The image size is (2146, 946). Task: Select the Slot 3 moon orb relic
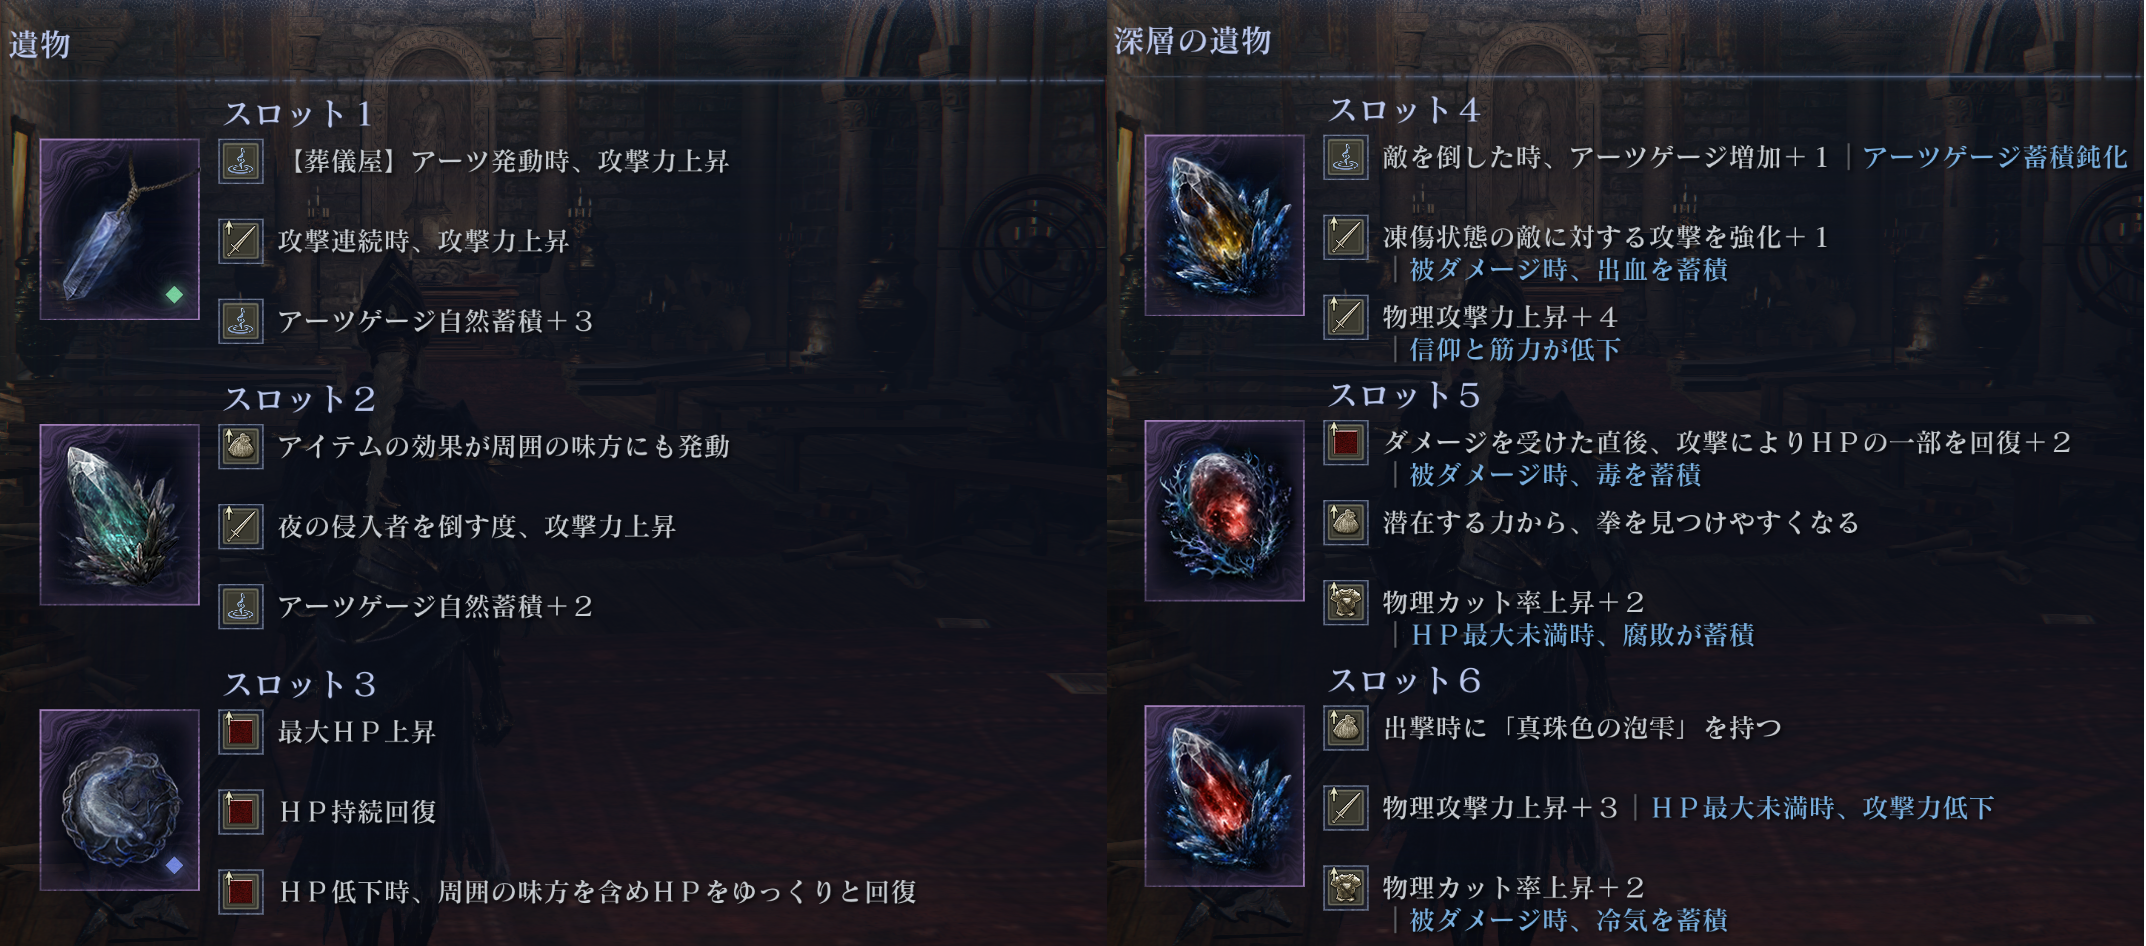pyautogui.click(x=120, y=799)
